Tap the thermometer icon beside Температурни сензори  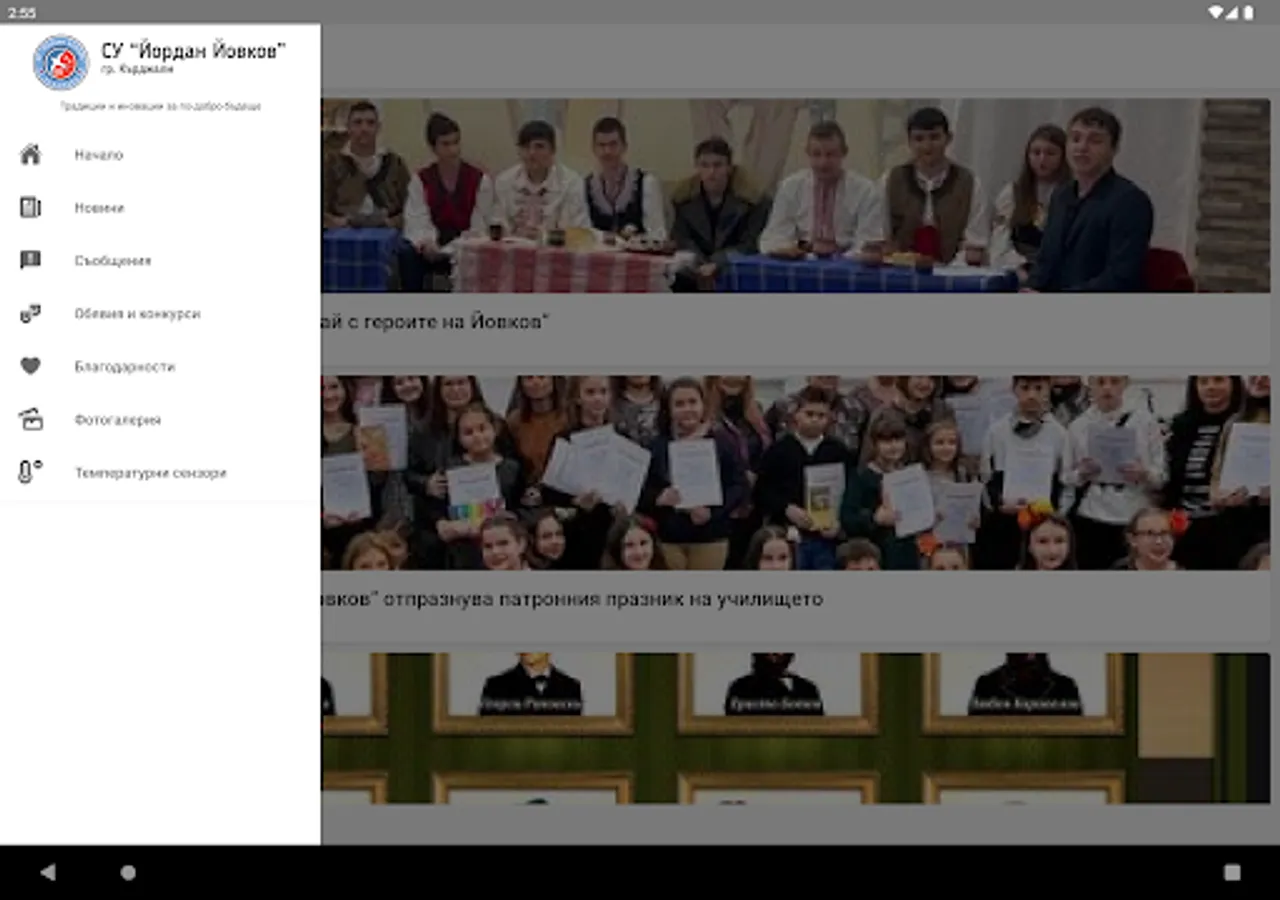31,473
